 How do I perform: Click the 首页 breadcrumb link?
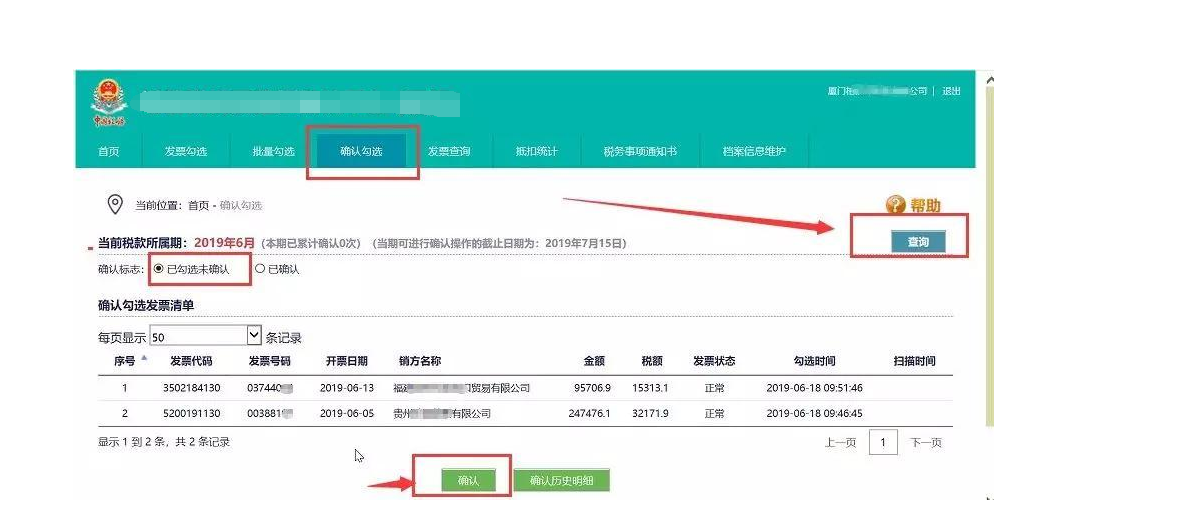199,206
